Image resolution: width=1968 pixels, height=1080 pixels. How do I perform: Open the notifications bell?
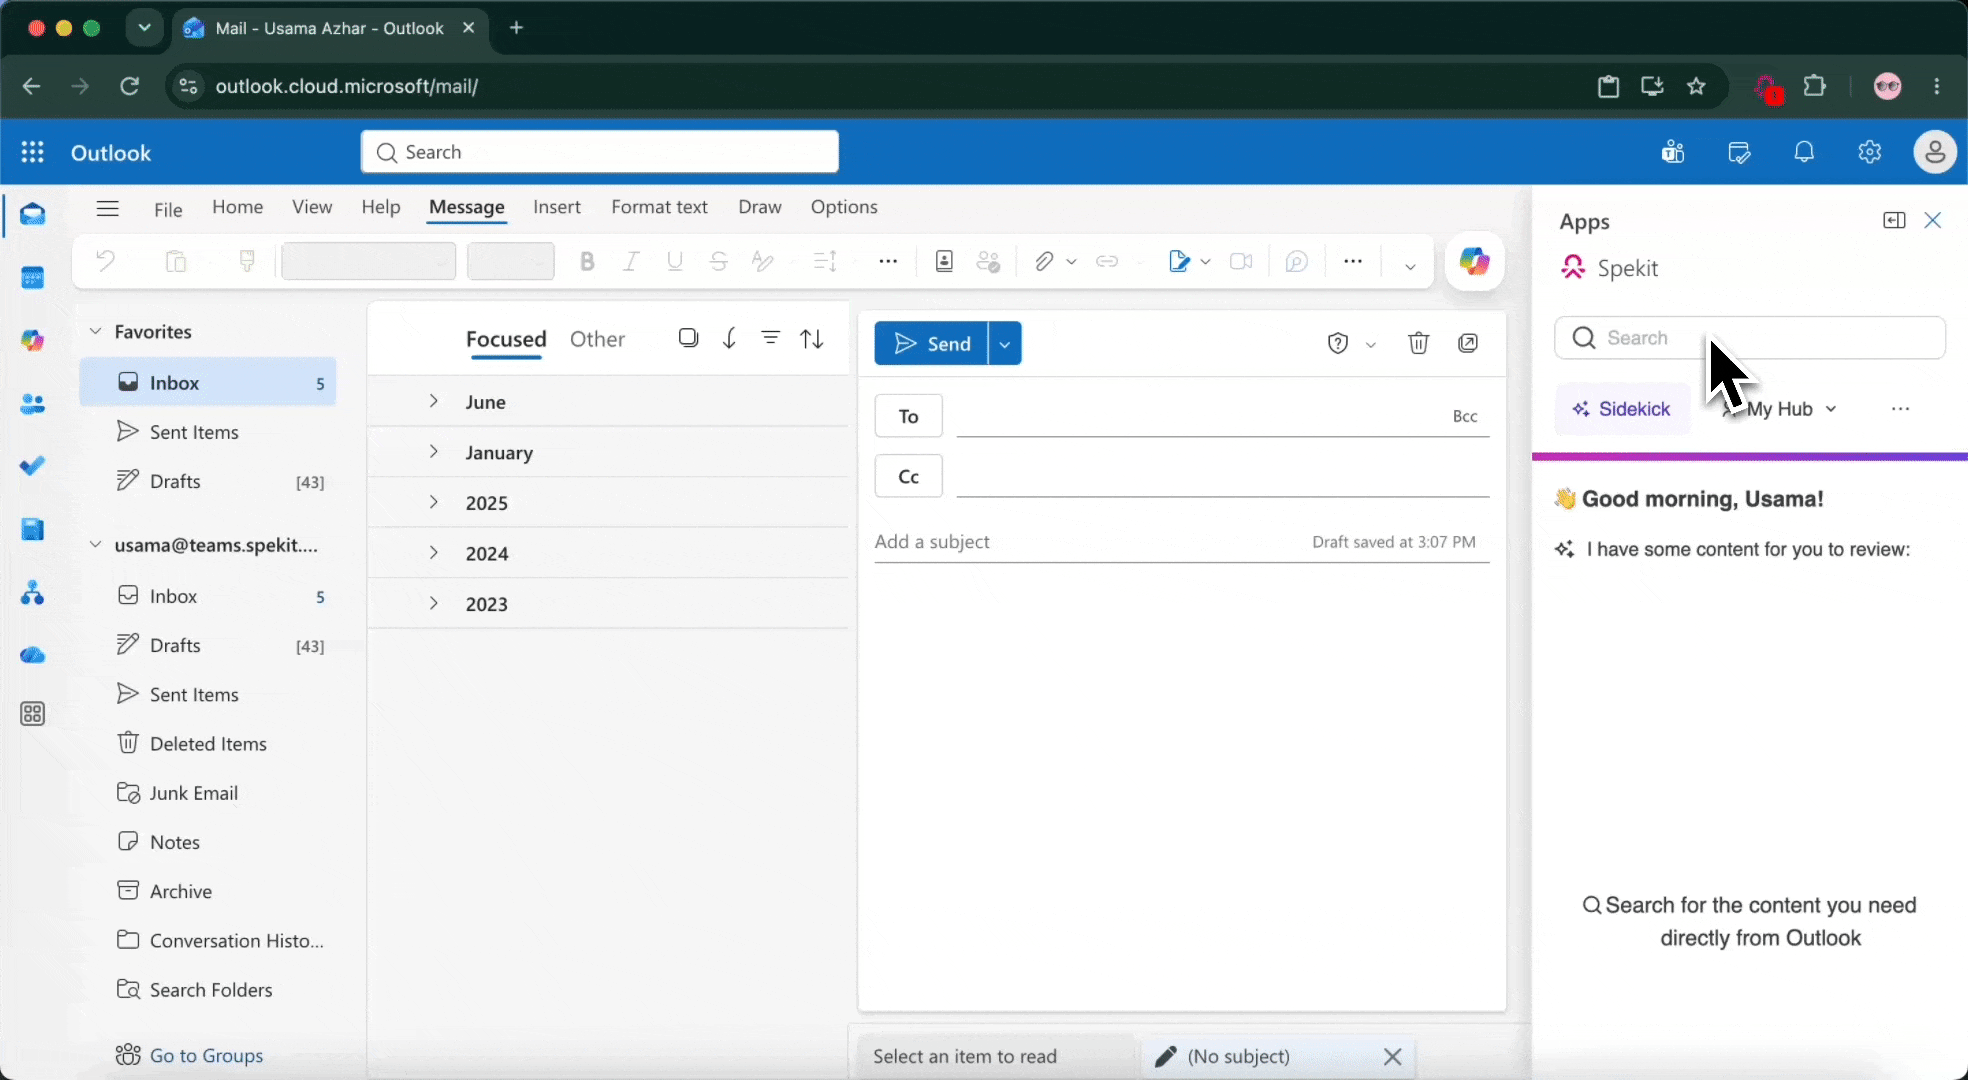click(x=1804, y=152)
